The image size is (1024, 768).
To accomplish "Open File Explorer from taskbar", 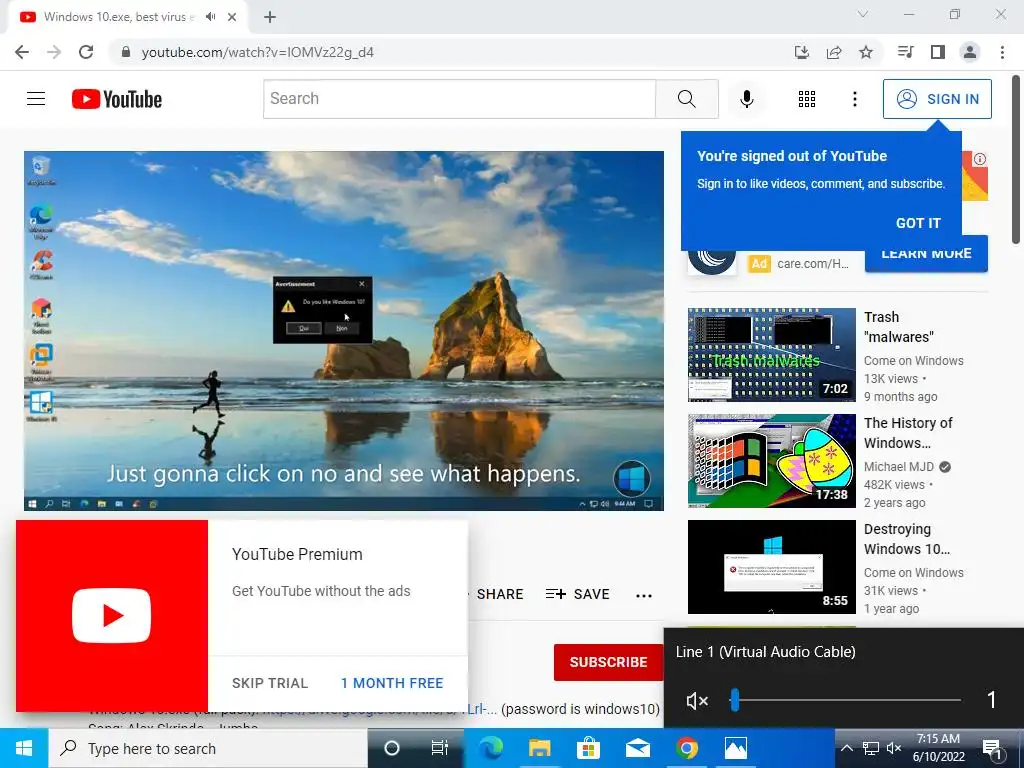I will pos(539,748).
